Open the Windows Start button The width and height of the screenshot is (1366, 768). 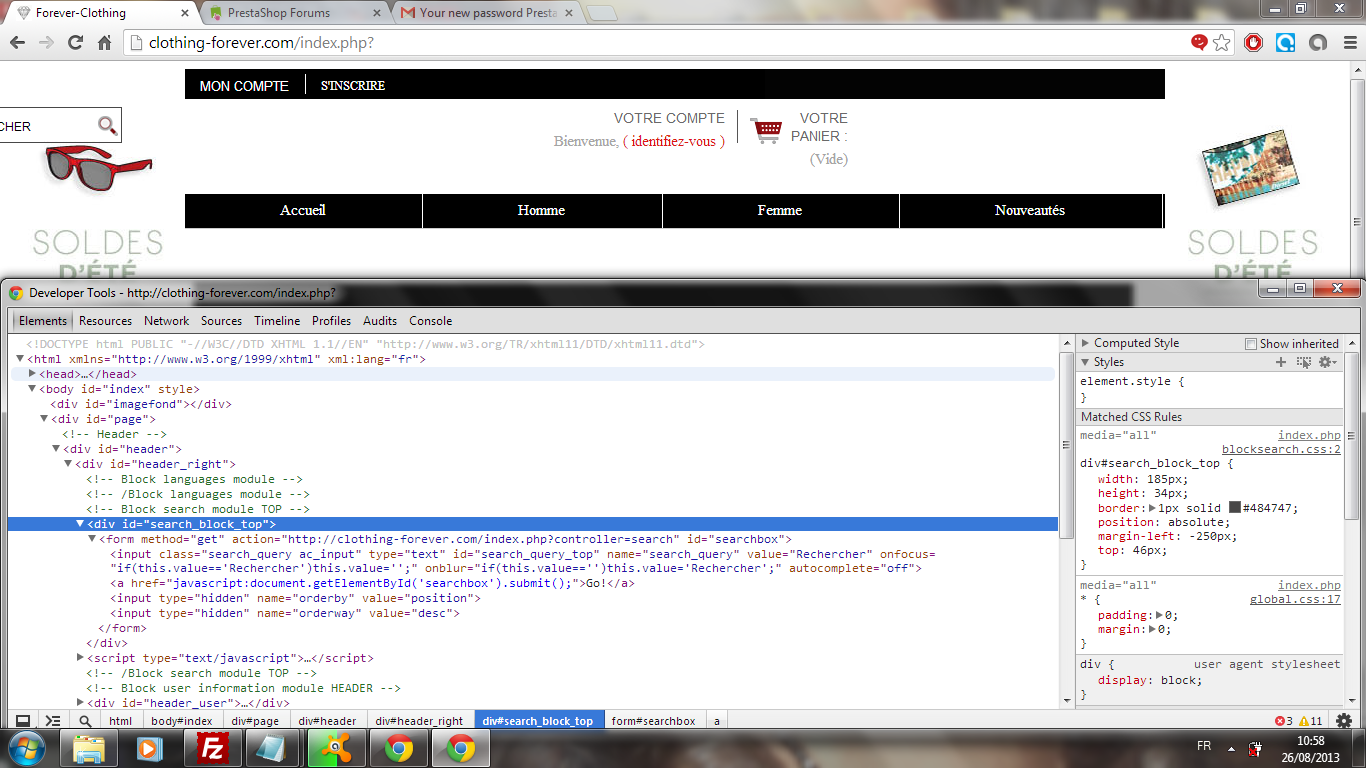tap(26, 747)
